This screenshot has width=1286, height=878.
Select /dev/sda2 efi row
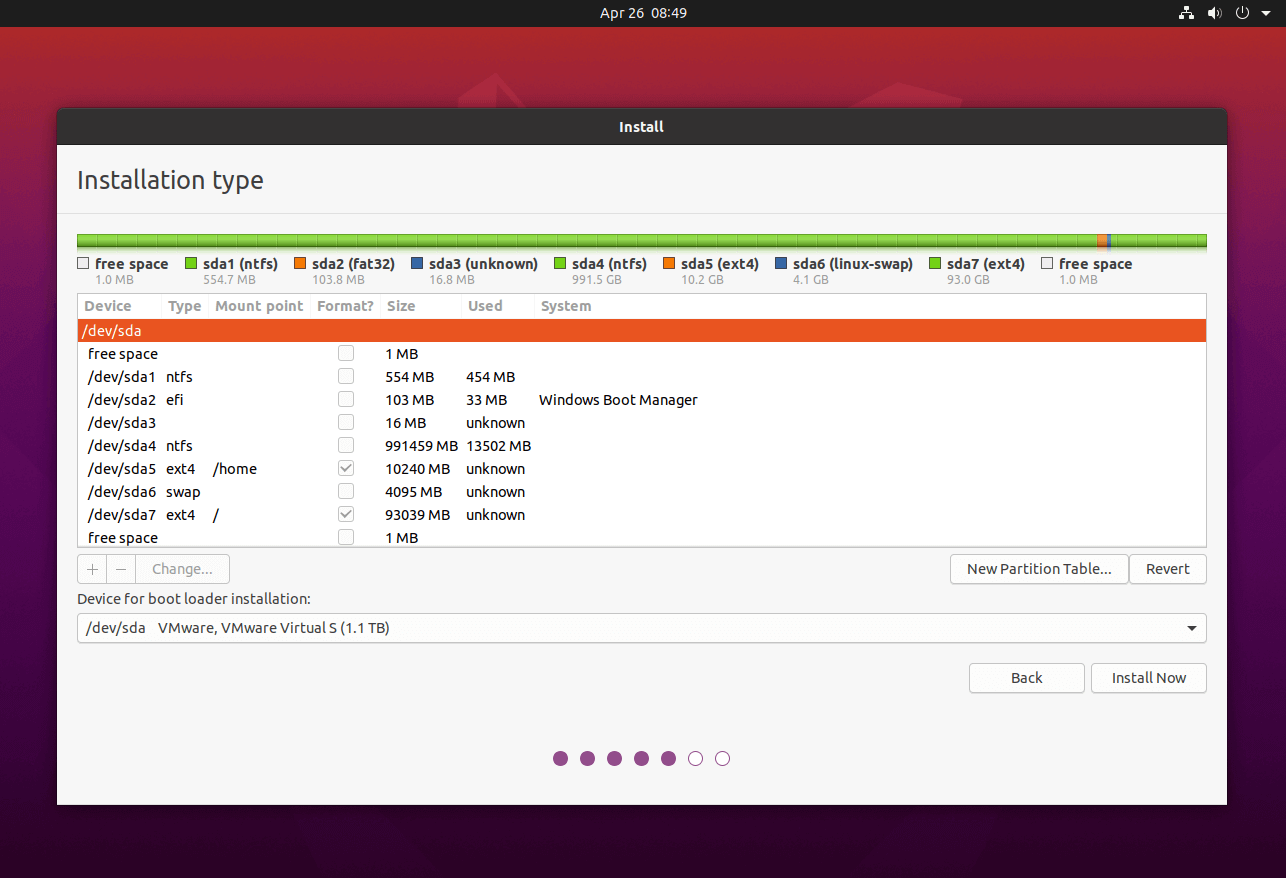pos(642,400)
